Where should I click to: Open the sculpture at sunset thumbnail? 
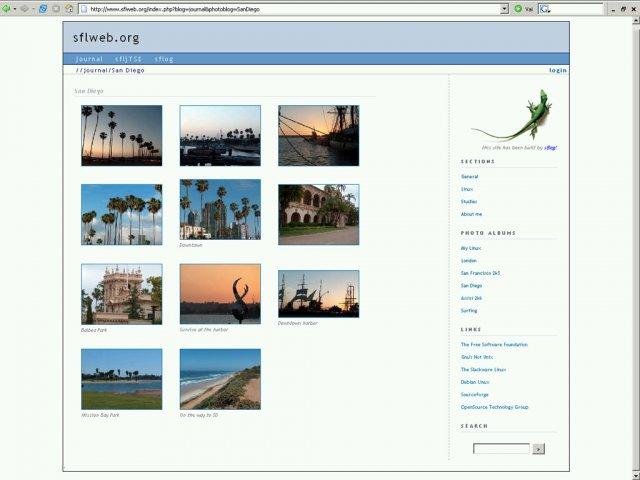click(x=220, y=294)
